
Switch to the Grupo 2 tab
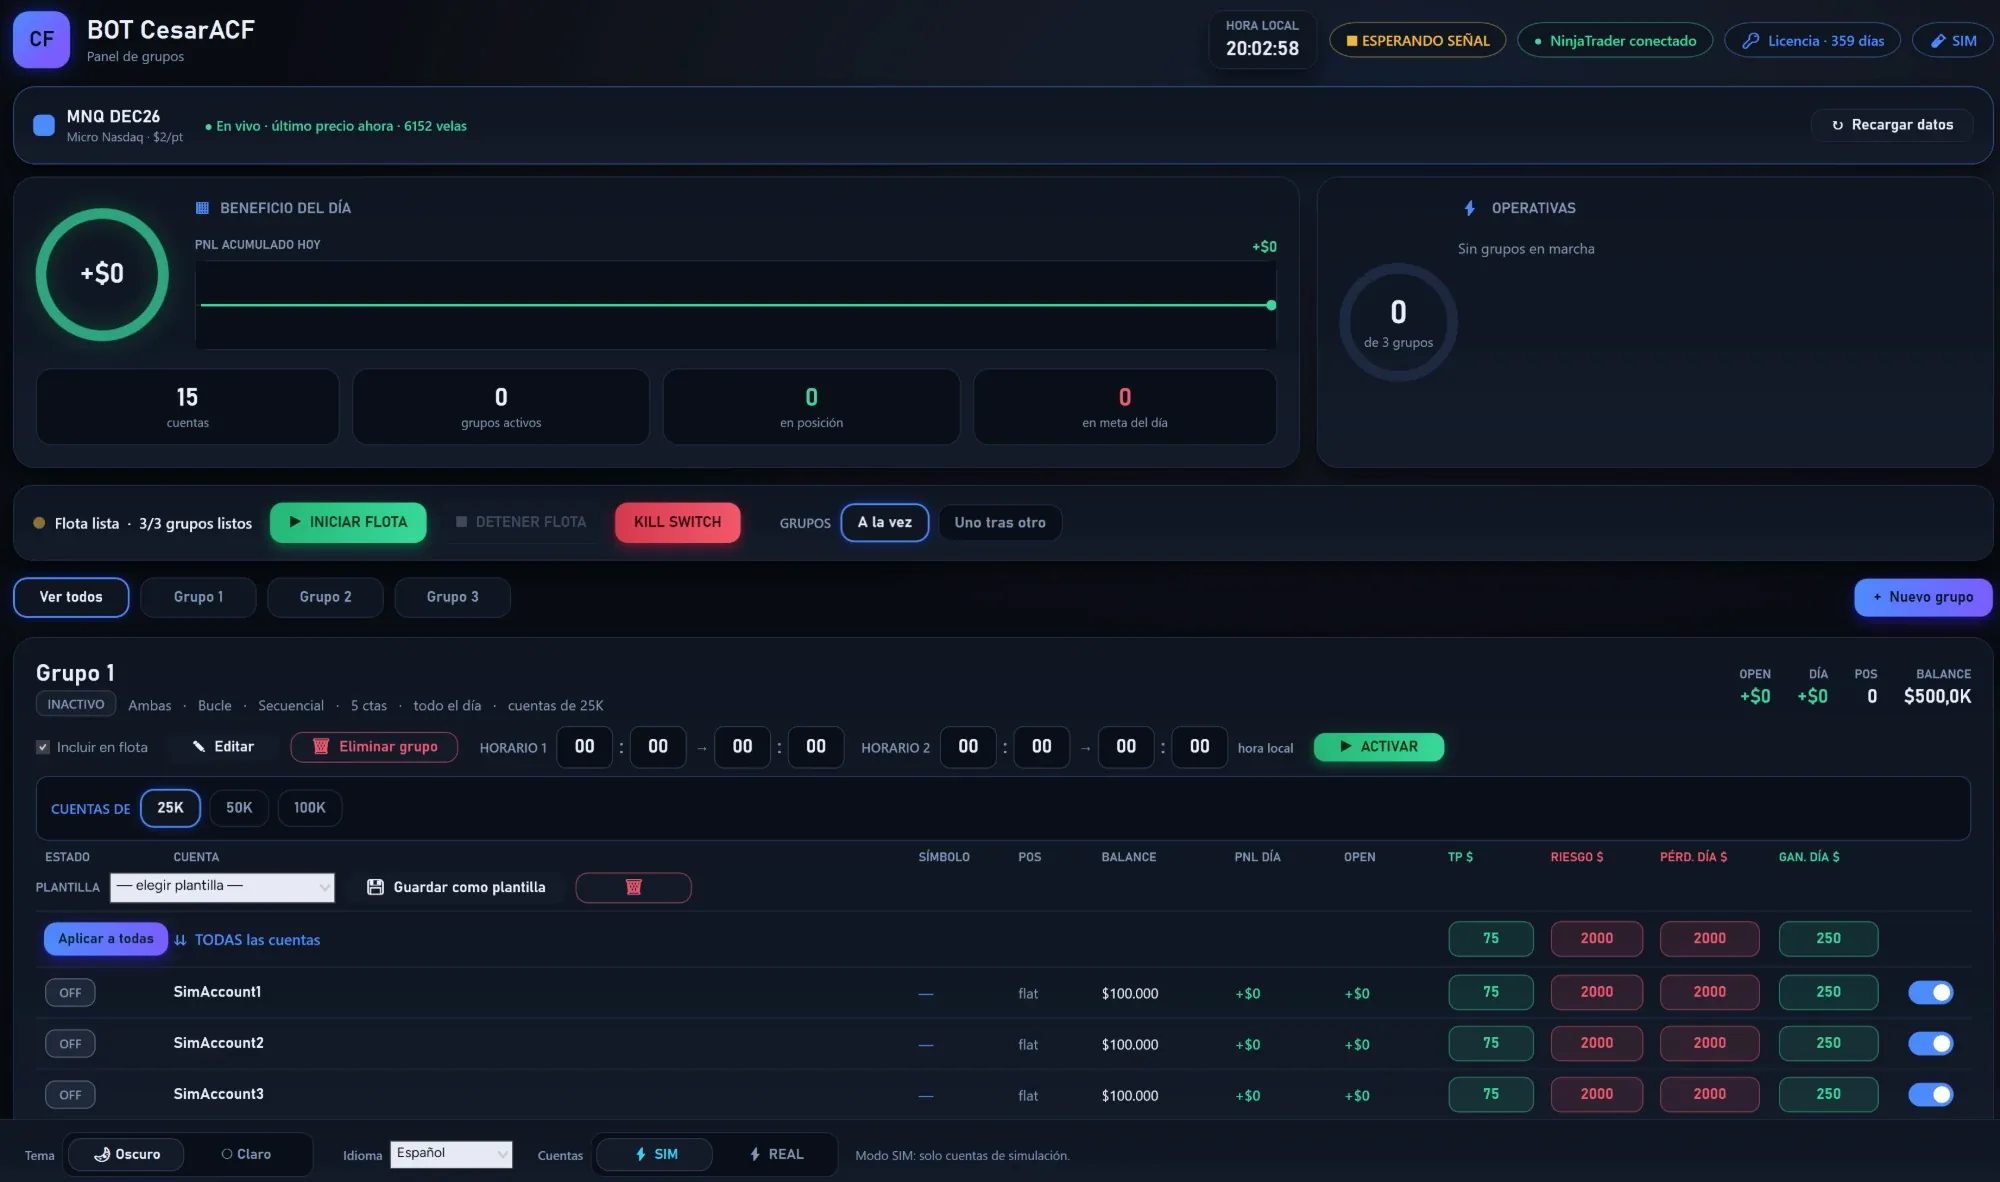coord(325,597)
